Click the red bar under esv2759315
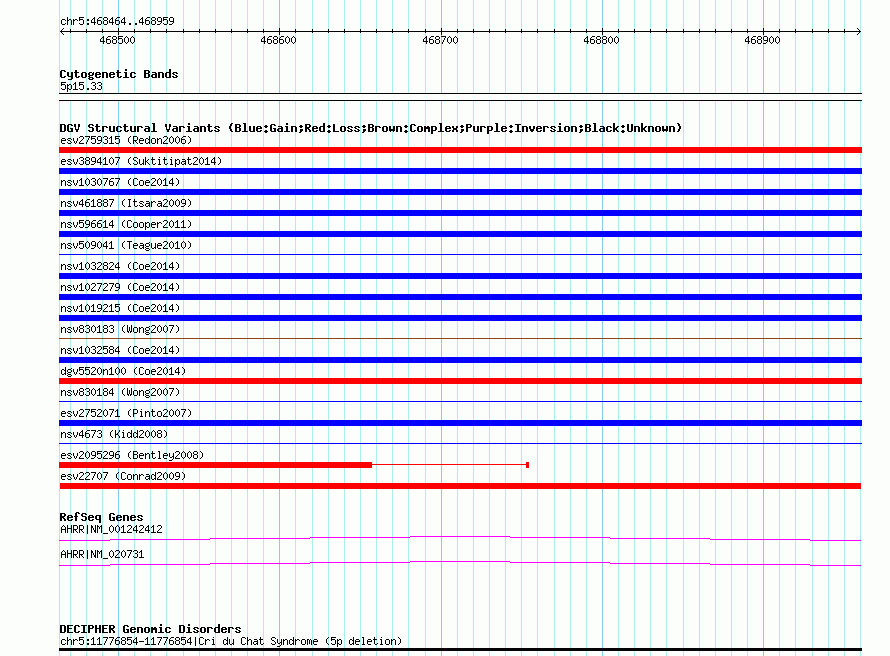 460,150
